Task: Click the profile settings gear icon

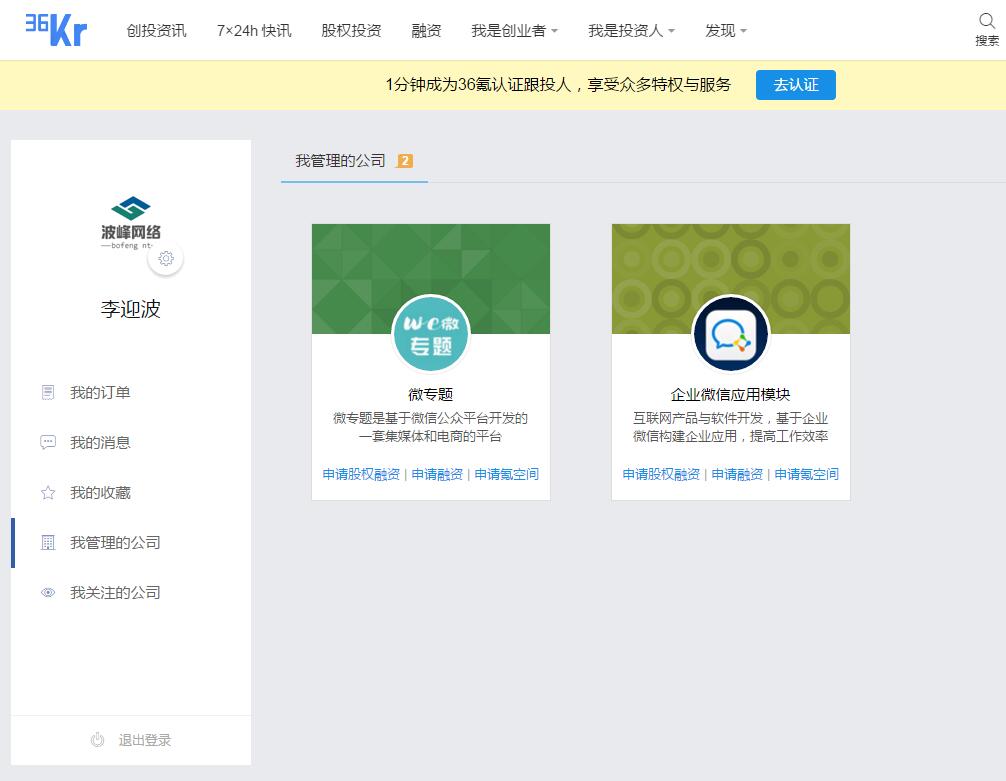Action: (x=166, y=259)
